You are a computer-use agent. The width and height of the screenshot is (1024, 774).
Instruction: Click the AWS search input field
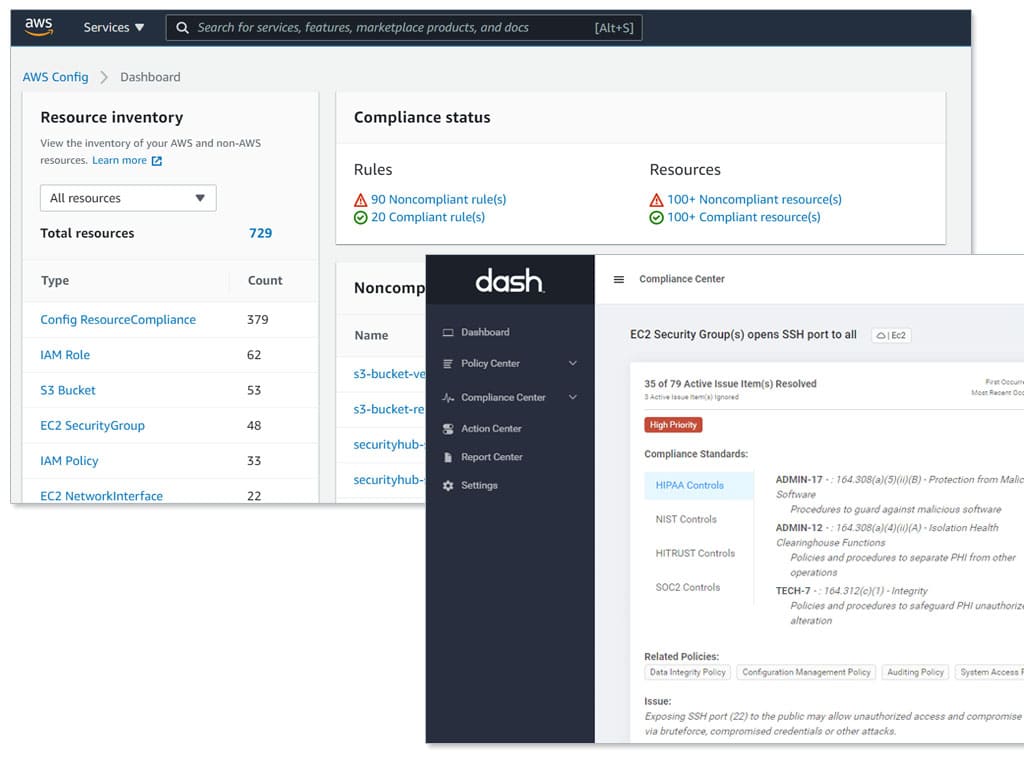click(x=404, y=27)
